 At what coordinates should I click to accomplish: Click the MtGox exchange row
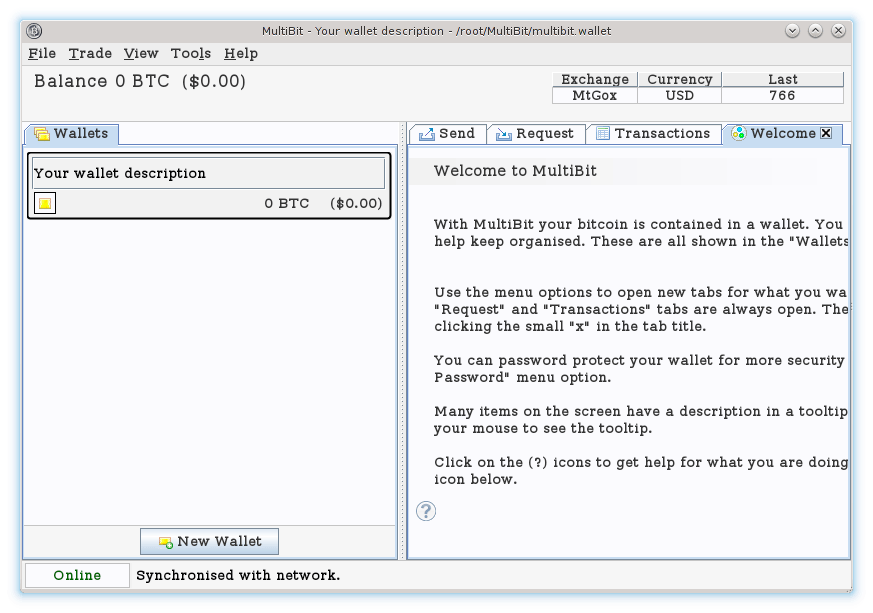[594, 95]
